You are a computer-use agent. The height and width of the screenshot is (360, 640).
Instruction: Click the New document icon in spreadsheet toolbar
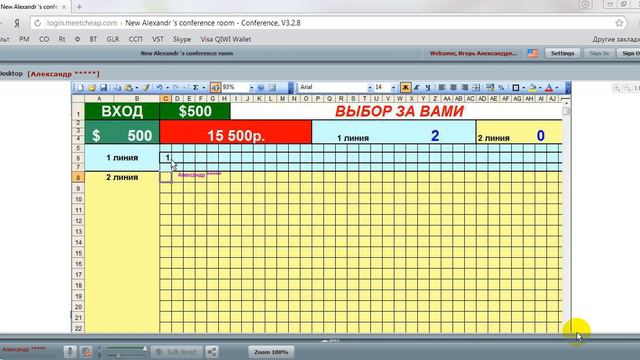[80, 87]
